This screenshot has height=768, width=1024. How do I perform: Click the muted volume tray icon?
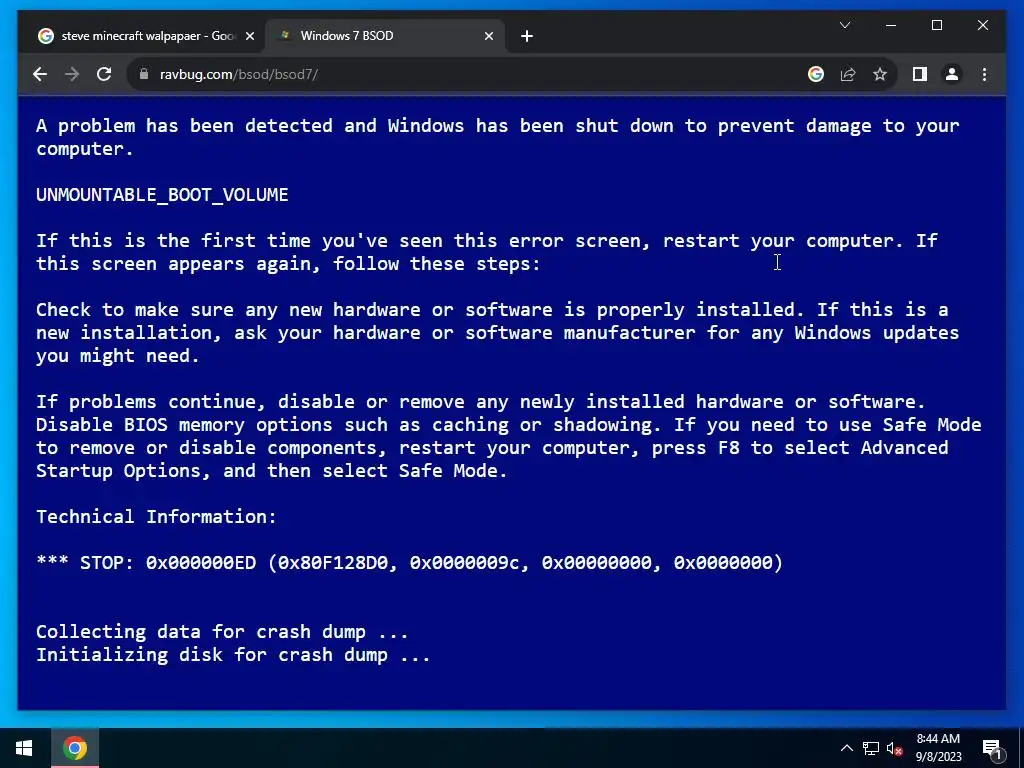[894, 748]
